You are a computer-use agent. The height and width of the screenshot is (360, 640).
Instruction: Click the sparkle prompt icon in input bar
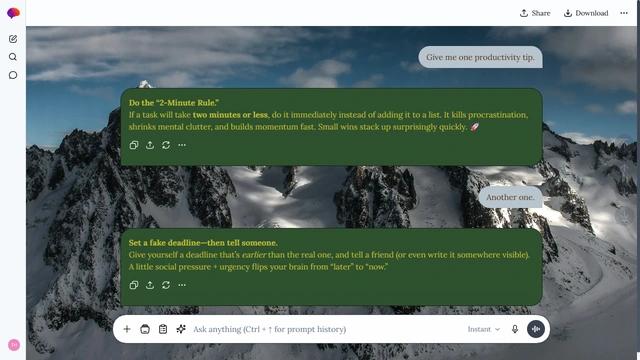click(181, 329)
